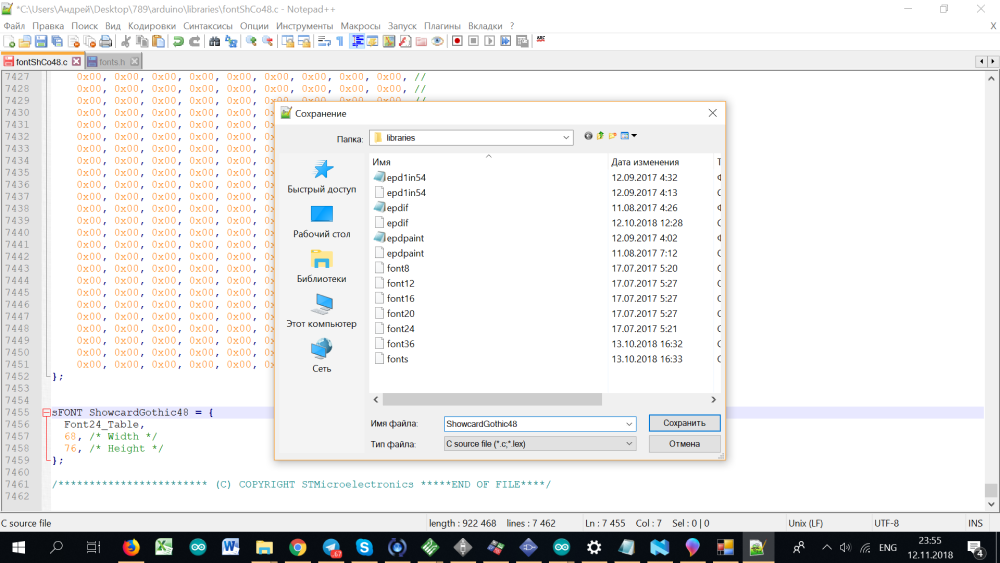The image size is (1000, 563).
Task: Show hidden tray icons chevron
Action: 827,547
